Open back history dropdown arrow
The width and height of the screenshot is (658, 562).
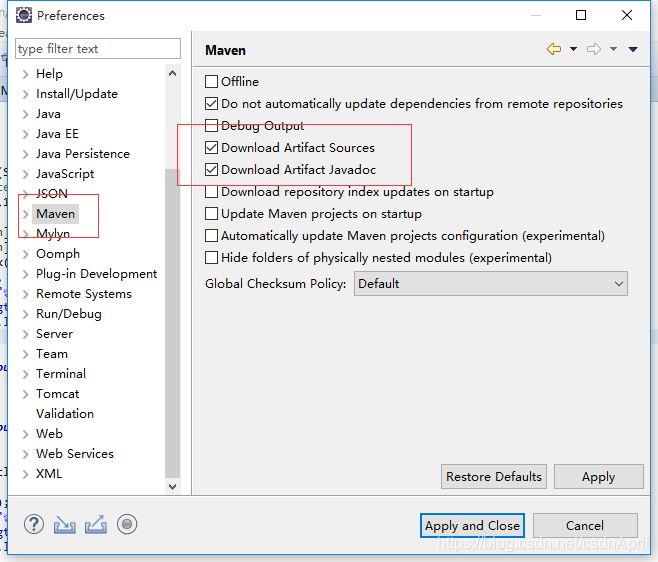point(573,49)
